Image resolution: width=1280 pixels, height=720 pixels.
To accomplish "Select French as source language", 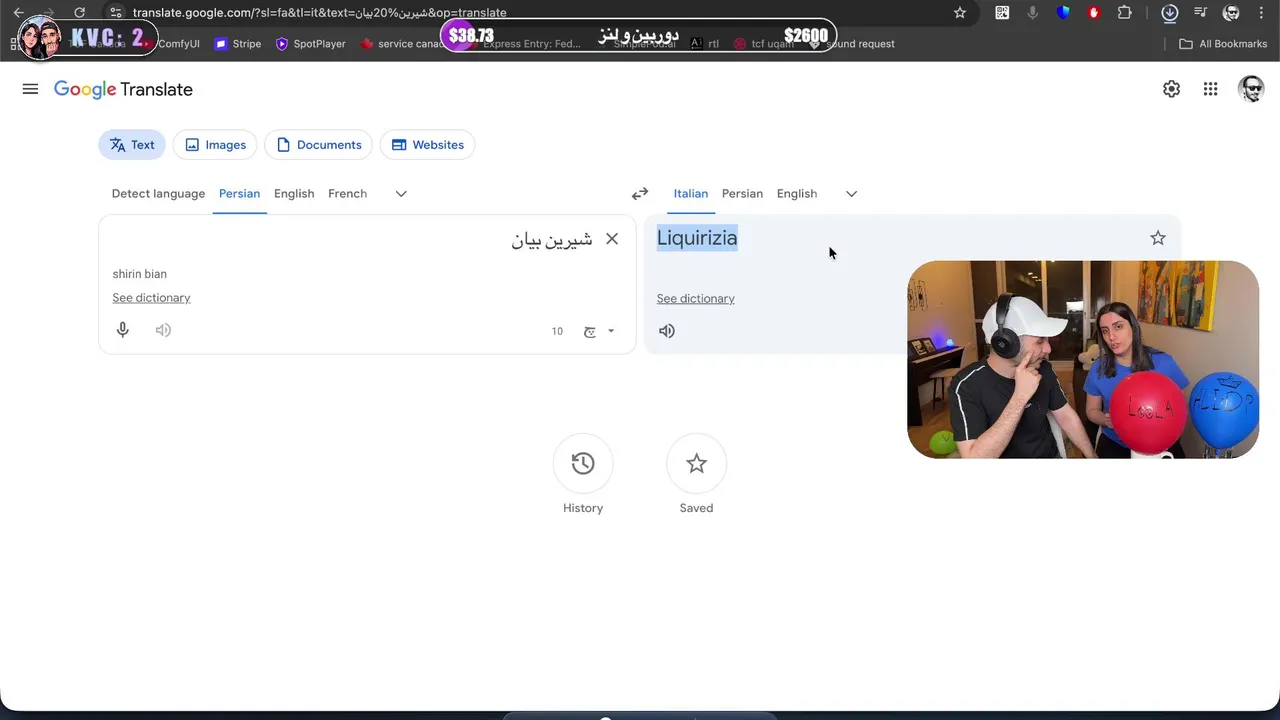I will (347, 194).
